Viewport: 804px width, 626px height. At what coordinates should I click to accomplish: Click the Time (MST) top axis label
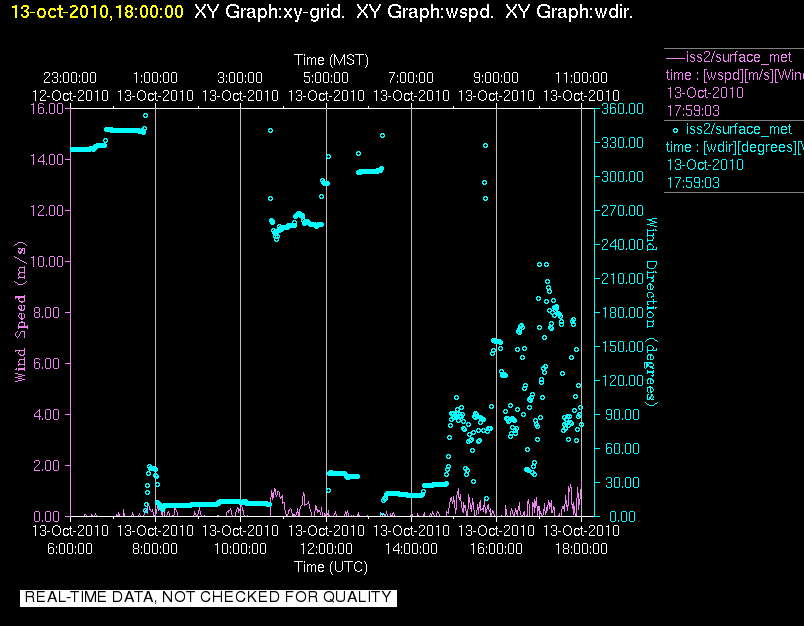coord(331,60)
